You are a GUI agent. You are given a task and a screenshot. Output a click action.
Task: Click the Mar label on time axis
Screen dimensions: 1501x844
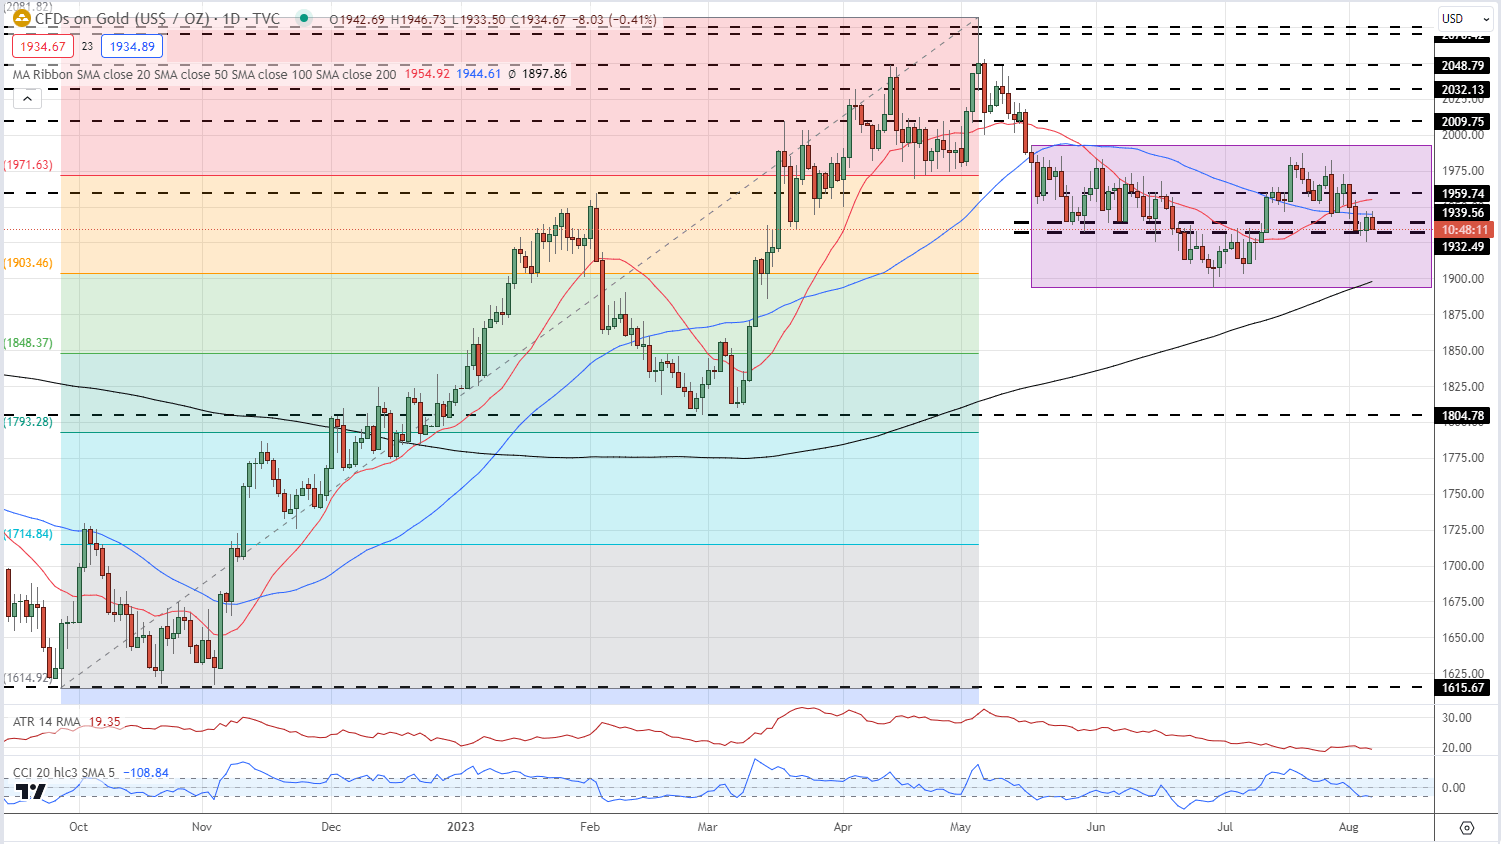coord(708,827)
